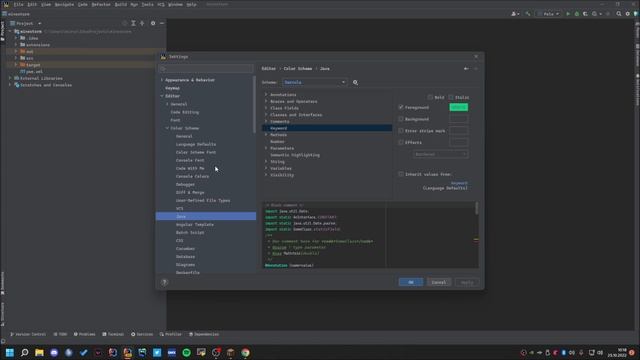Open the help question mark in Settings
The height and width of the screenshot is (360, 640).
pos(164,282)
